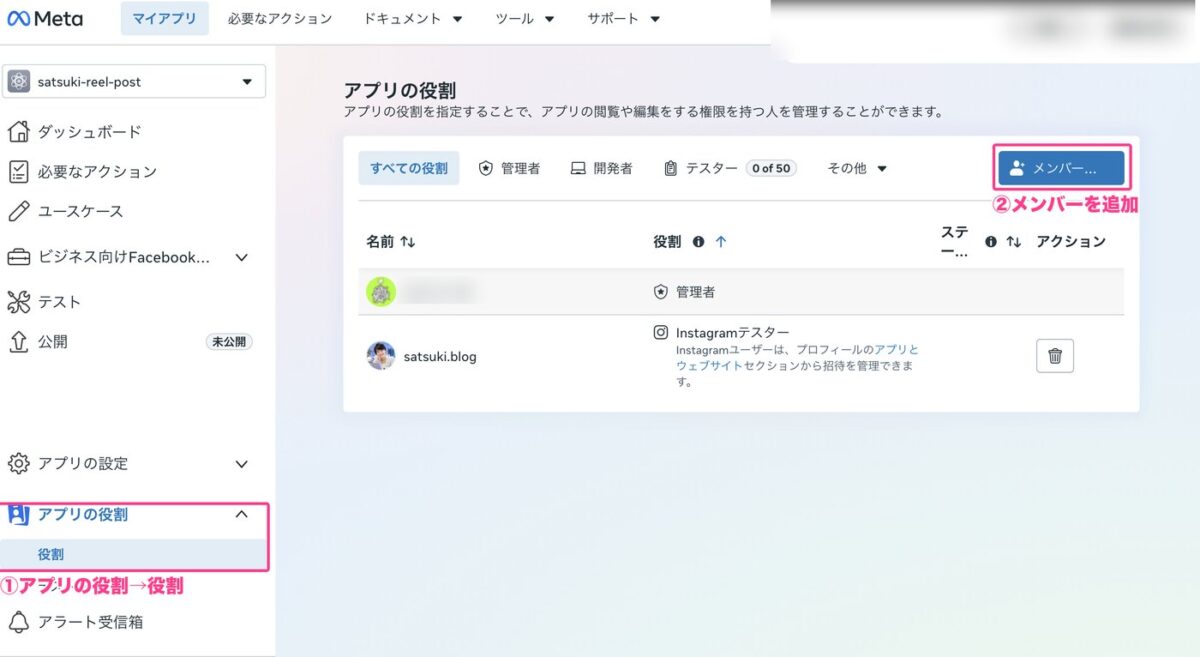Viewport: 1200px width, 657px height.
Task: Click the laptop icon on 開発者 tab
Action: click(x=578, y=168)
